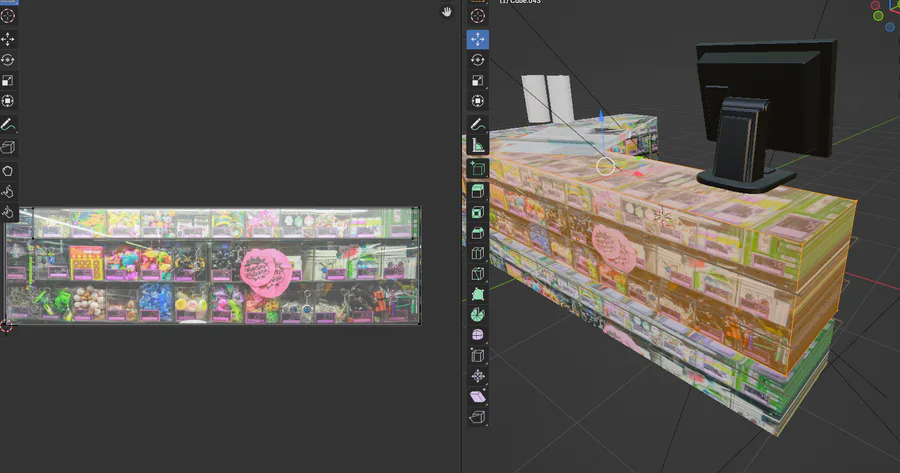Click the pan hand gizmo in UV editor
The width and height of the screenshot is (900, 473).
click(447, 11)
